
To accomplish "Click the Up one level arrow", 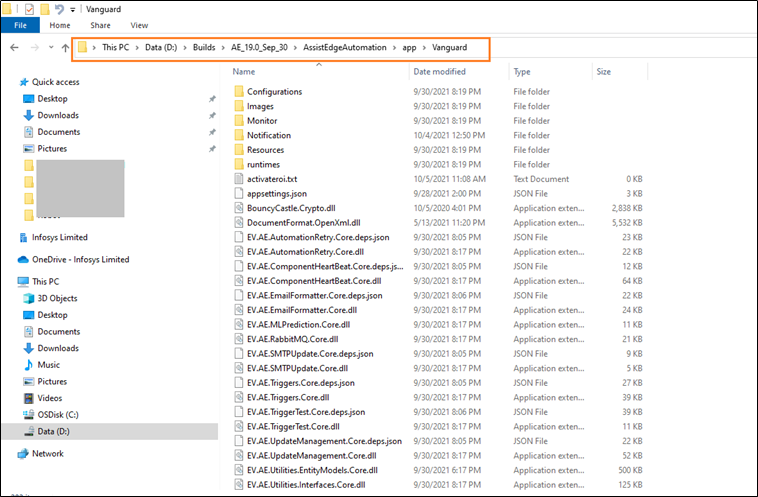I will [64, 48].
